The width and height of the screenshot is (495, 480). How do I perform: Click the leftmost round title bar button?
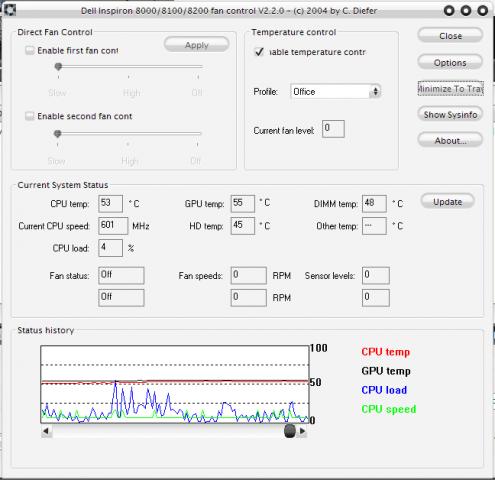449,11
